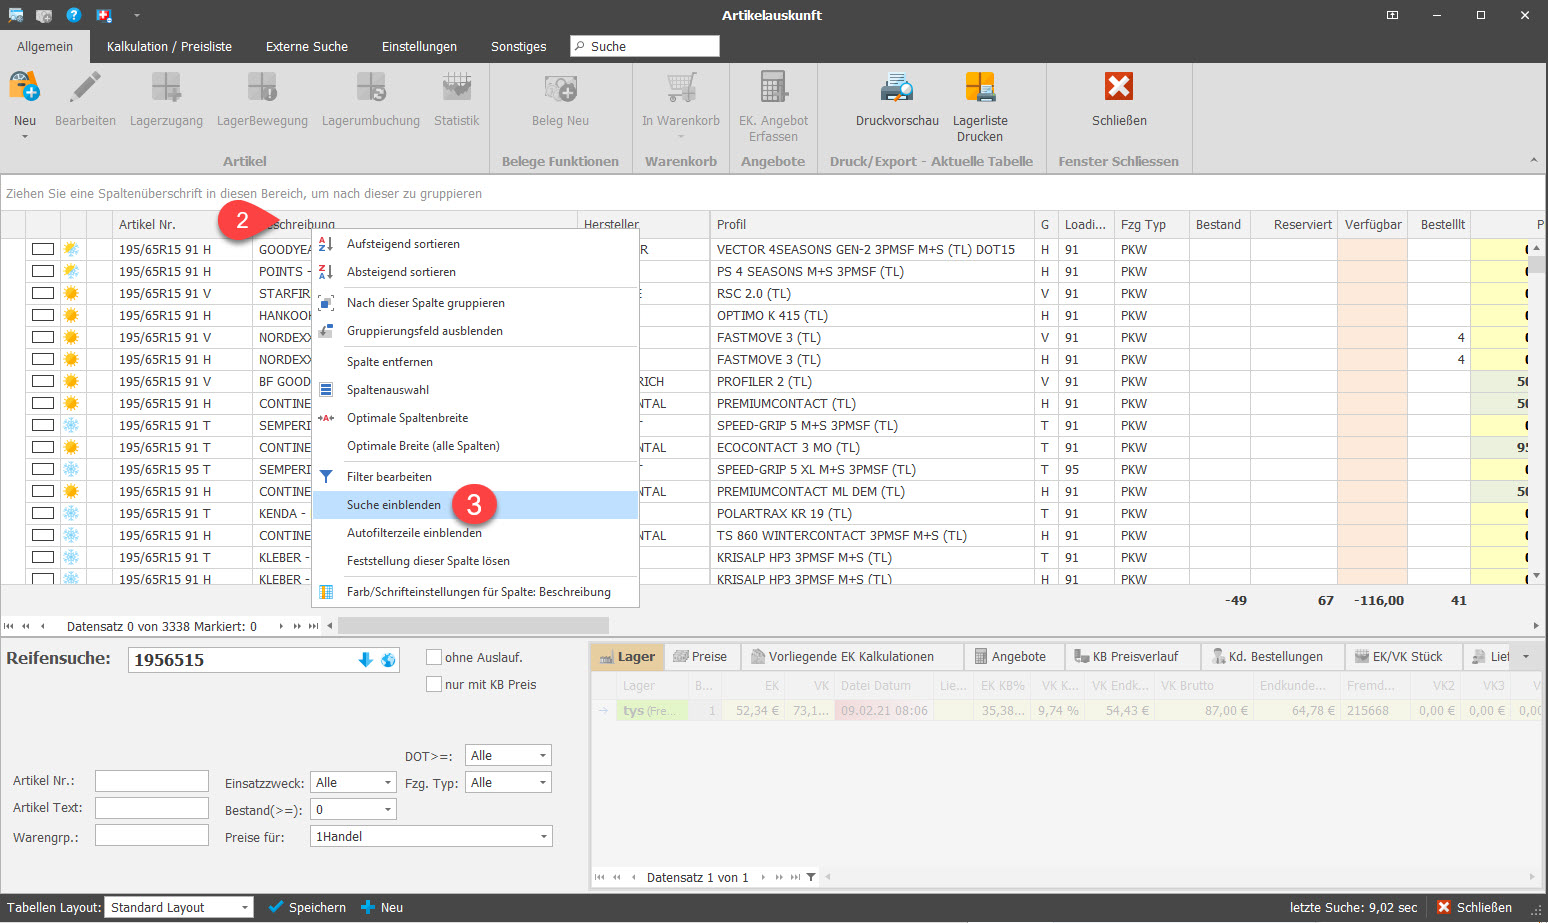Click the ribbon display options icon in title bar
Screen dimensions: 1548x923
click(1392, 15)
